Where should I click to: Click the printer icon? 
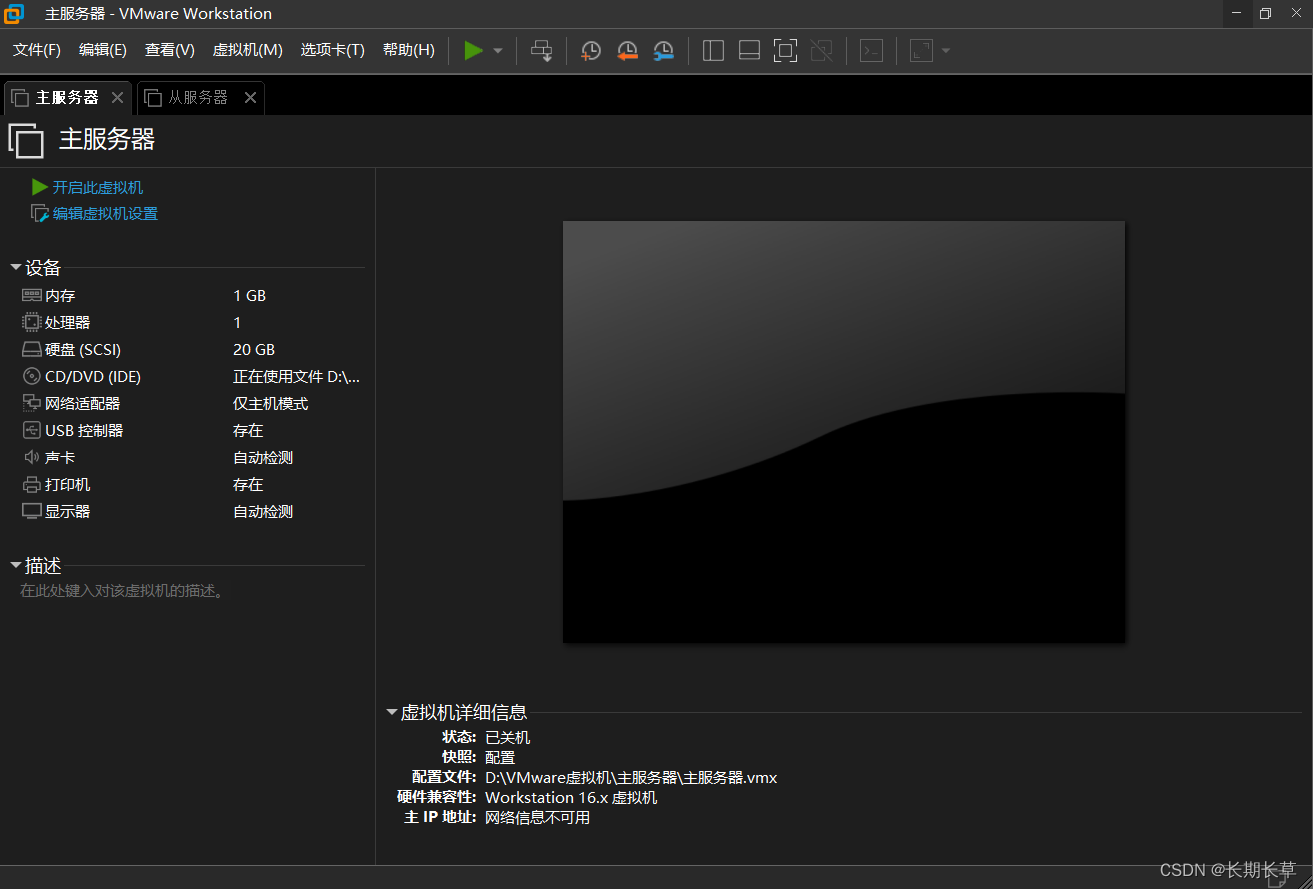click(x=32, y=485)
